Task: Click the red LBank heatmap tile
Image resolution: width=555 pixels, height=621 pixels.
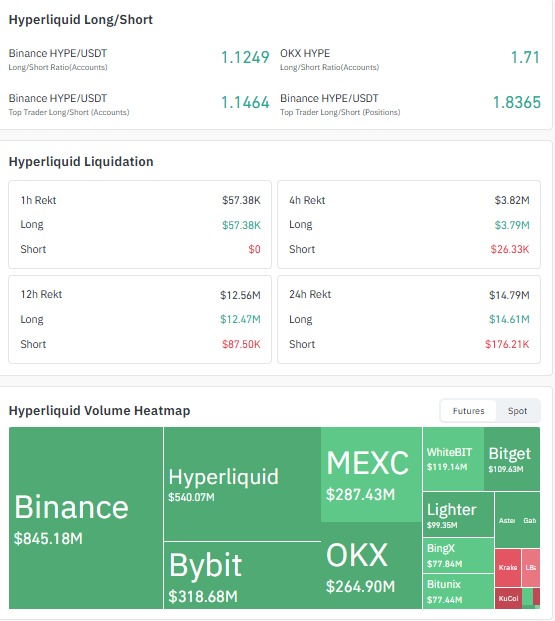Action: (x=531, y=568)
